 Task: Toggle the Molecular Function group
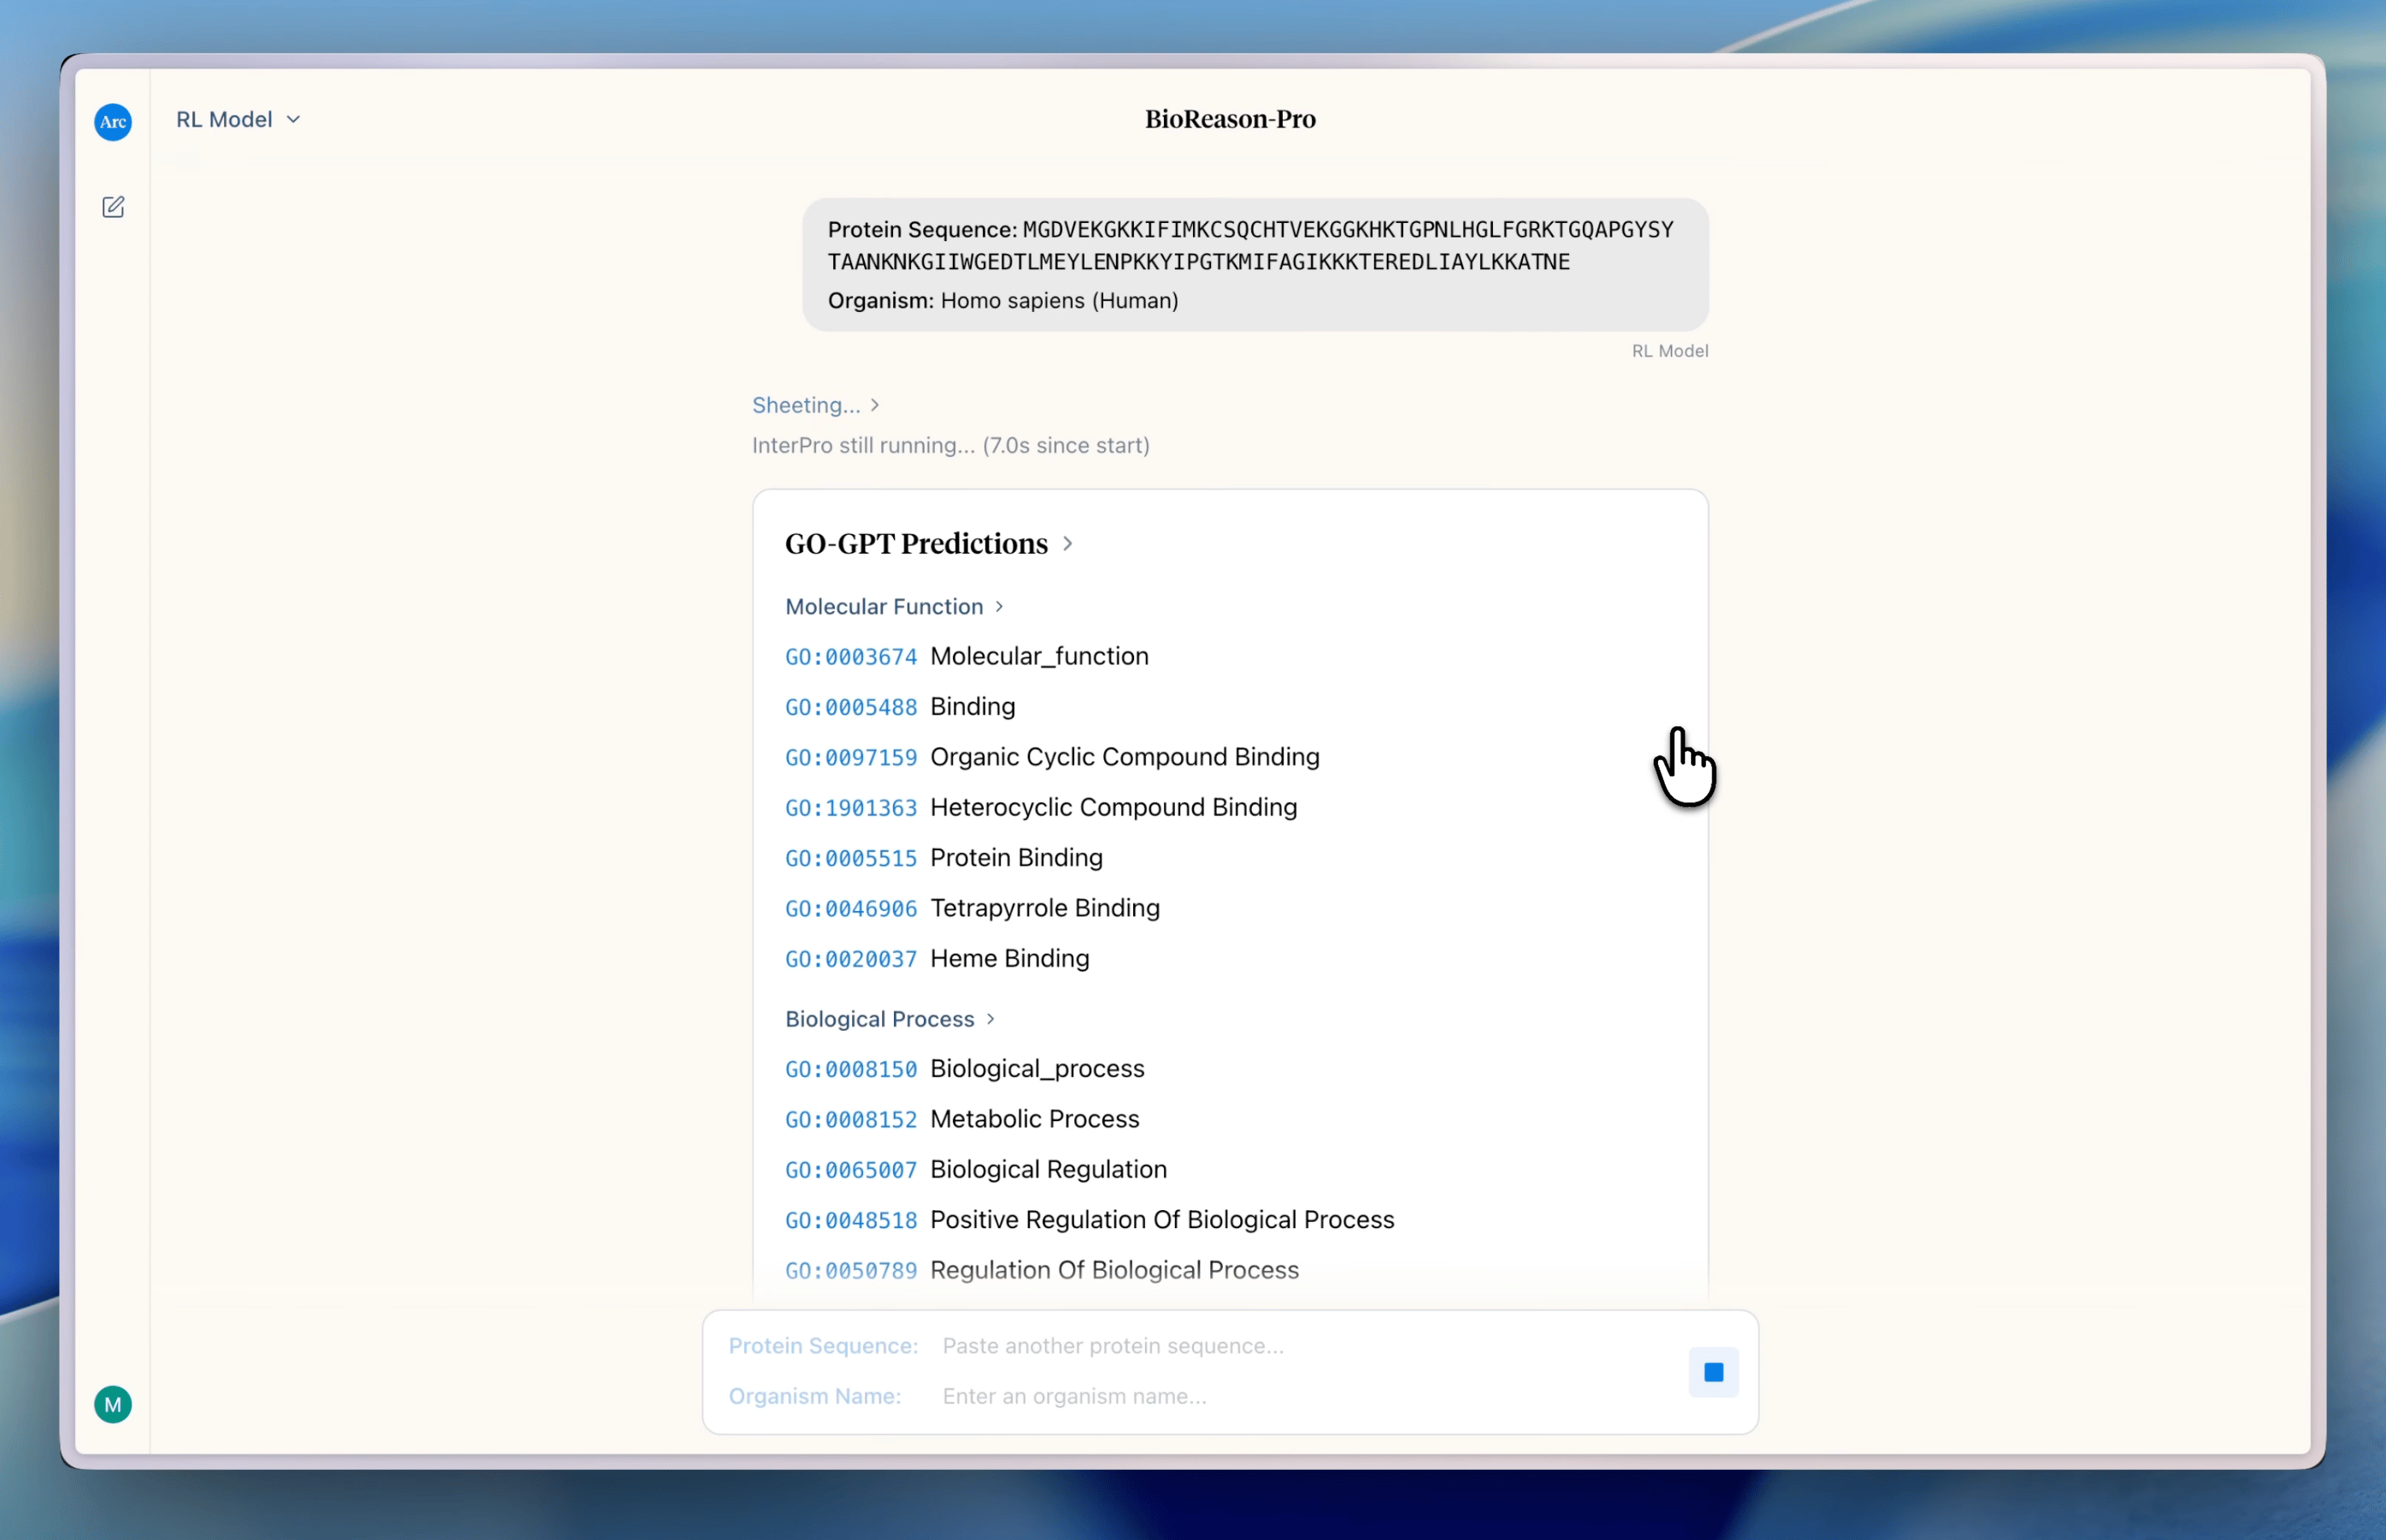[893, 606]
